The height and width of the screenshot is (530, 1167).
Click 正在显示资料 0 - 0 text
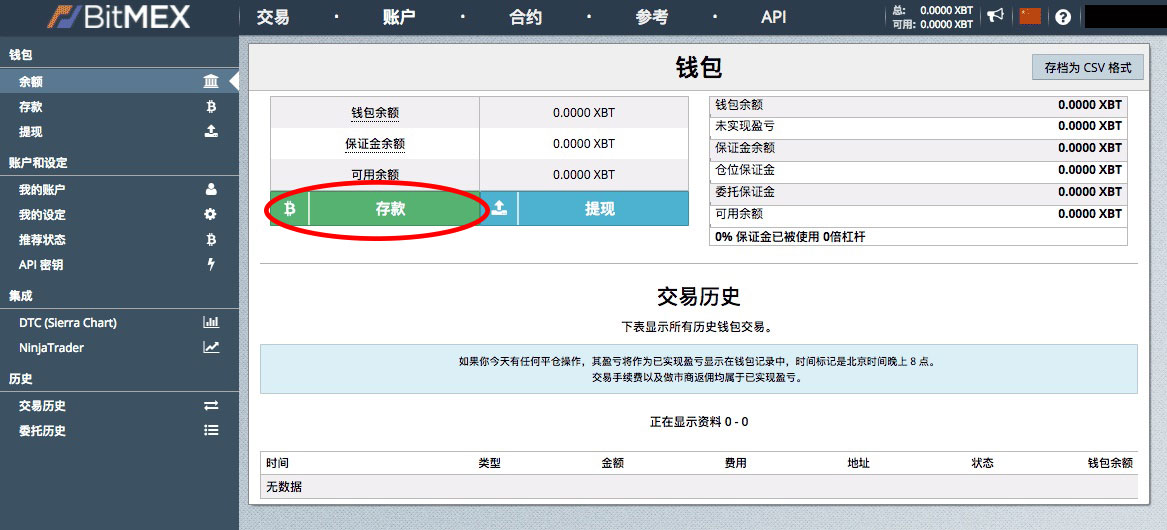click(x=699, y=422)
